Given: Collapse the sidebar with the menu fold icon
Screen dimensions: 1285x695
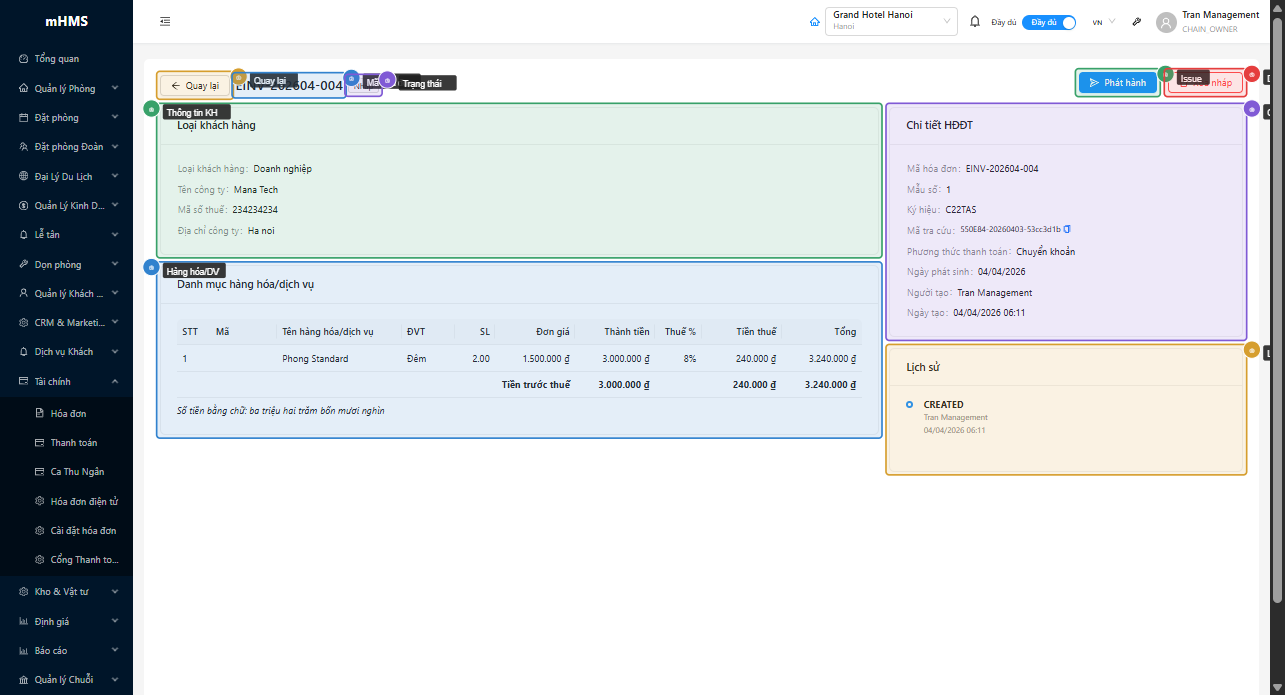Looking at the screenshot, I should (165, 21).
